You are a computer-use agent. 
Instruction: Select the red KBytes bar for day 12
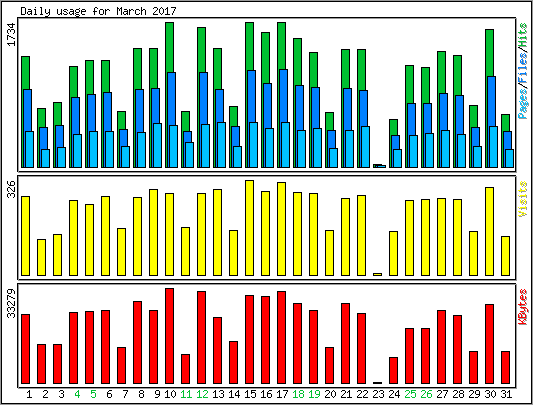click(x=202, y=337)
